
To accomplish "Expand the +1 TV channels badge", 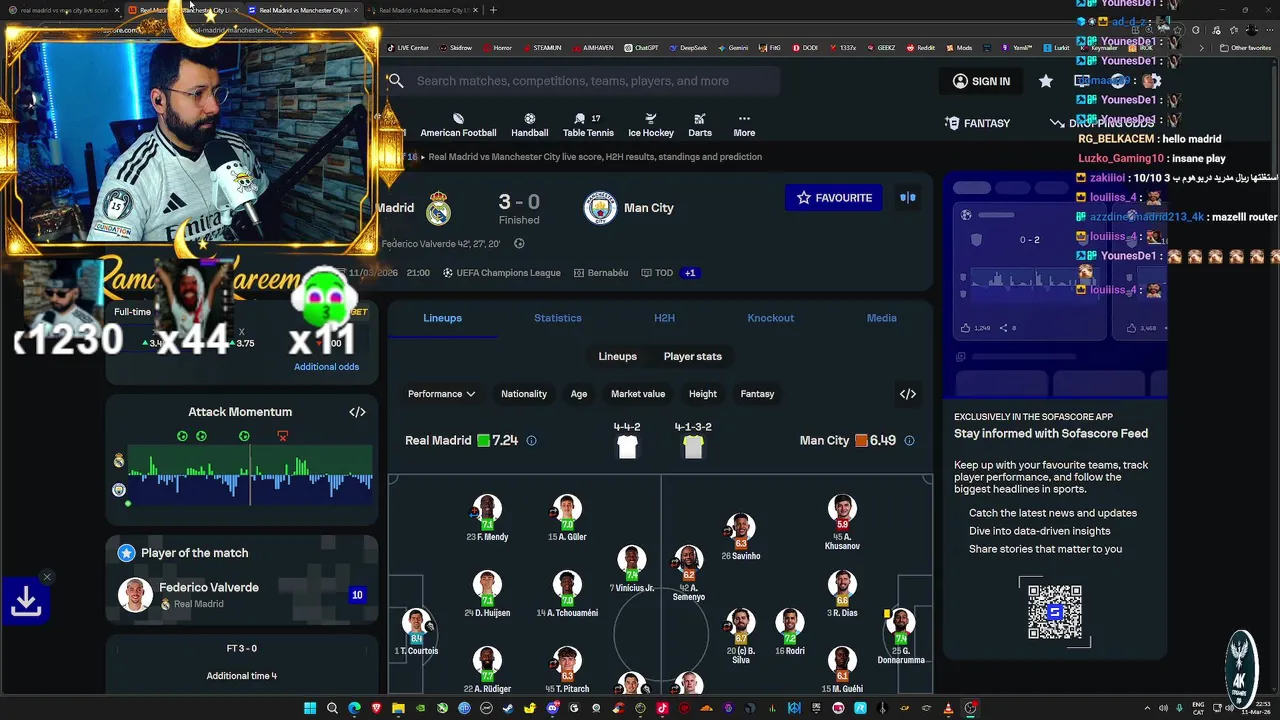I will [690, 273].
